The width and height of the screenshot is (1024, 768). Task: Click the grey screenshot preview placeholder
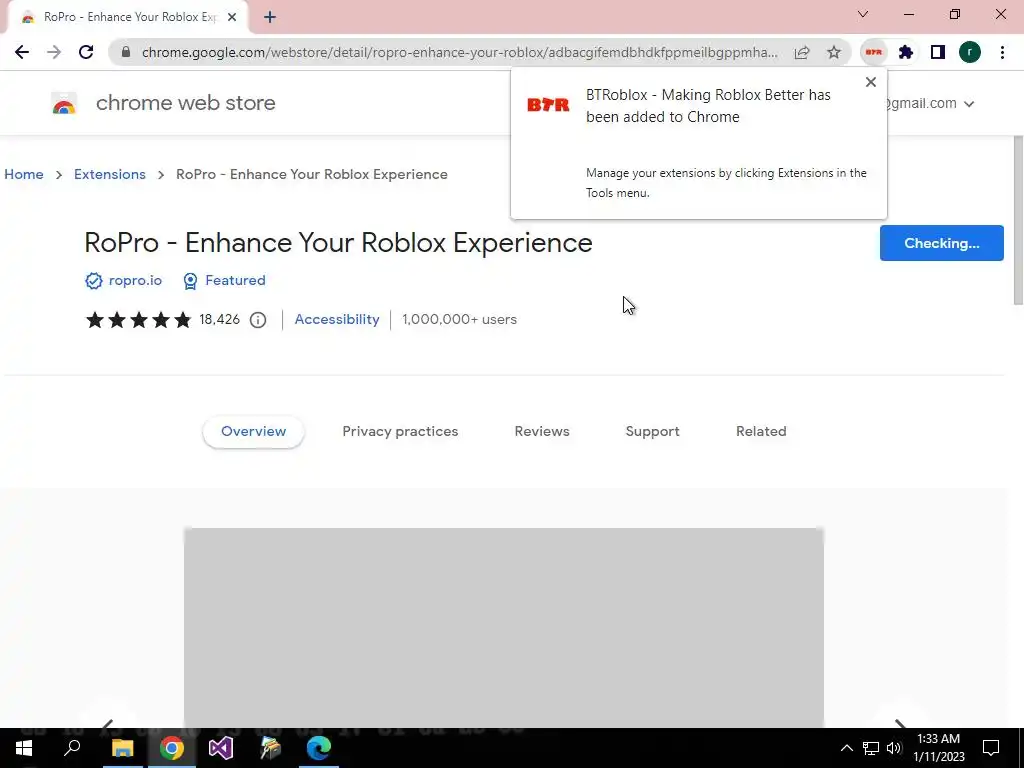click(504, 628)
